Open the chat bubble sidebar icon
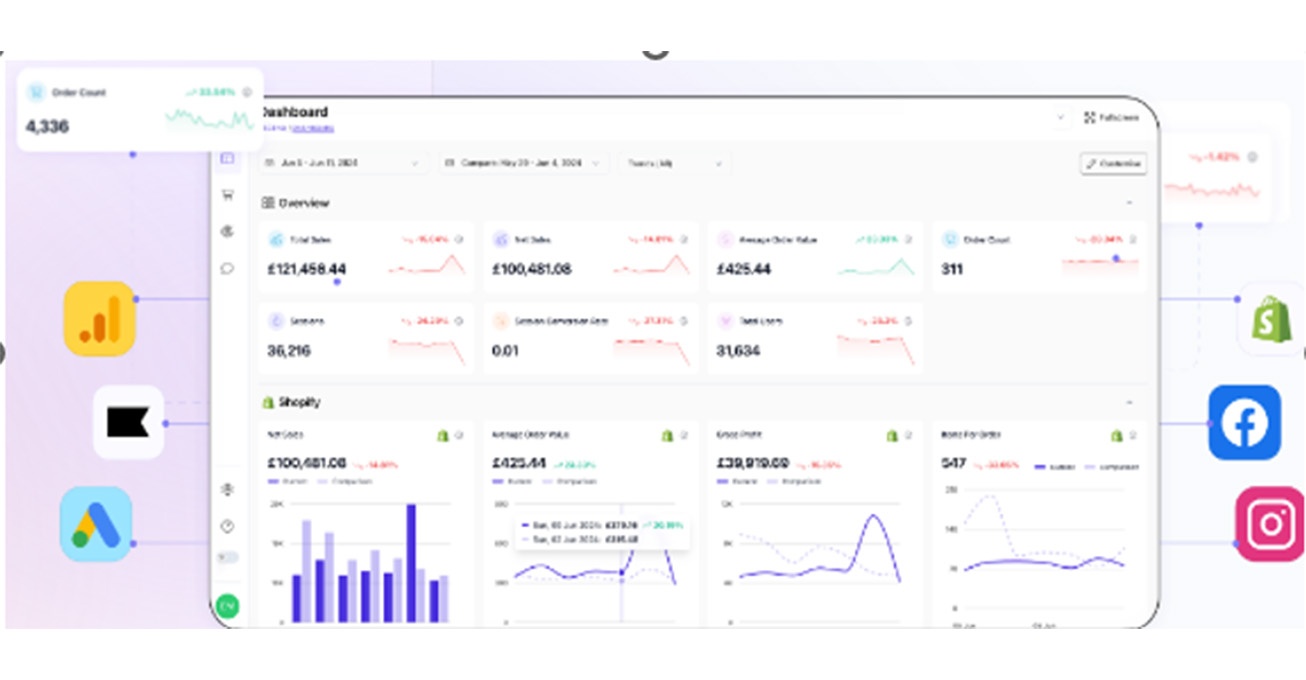 (x=228, y=268)
